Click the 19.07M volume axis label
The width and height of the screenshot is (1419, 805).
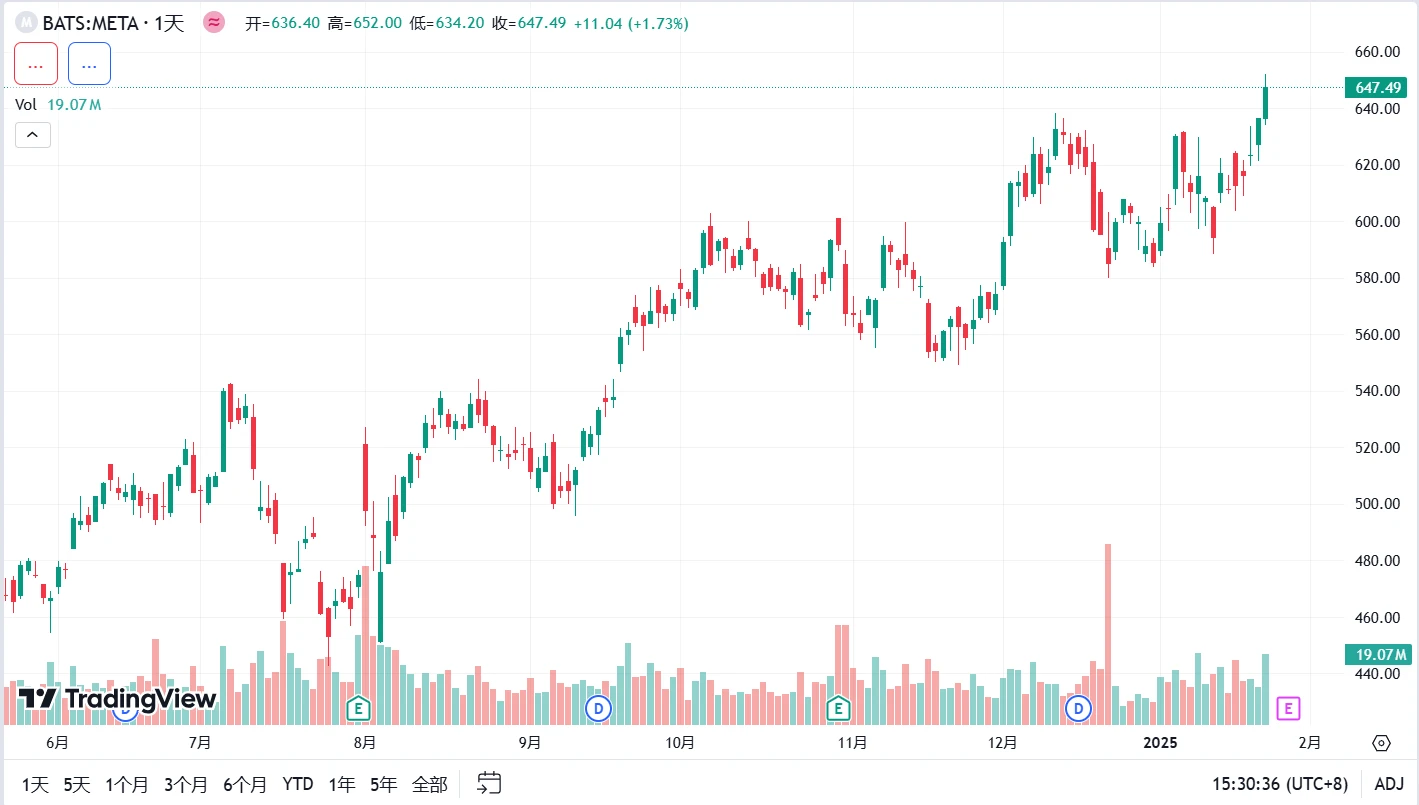1379,655
